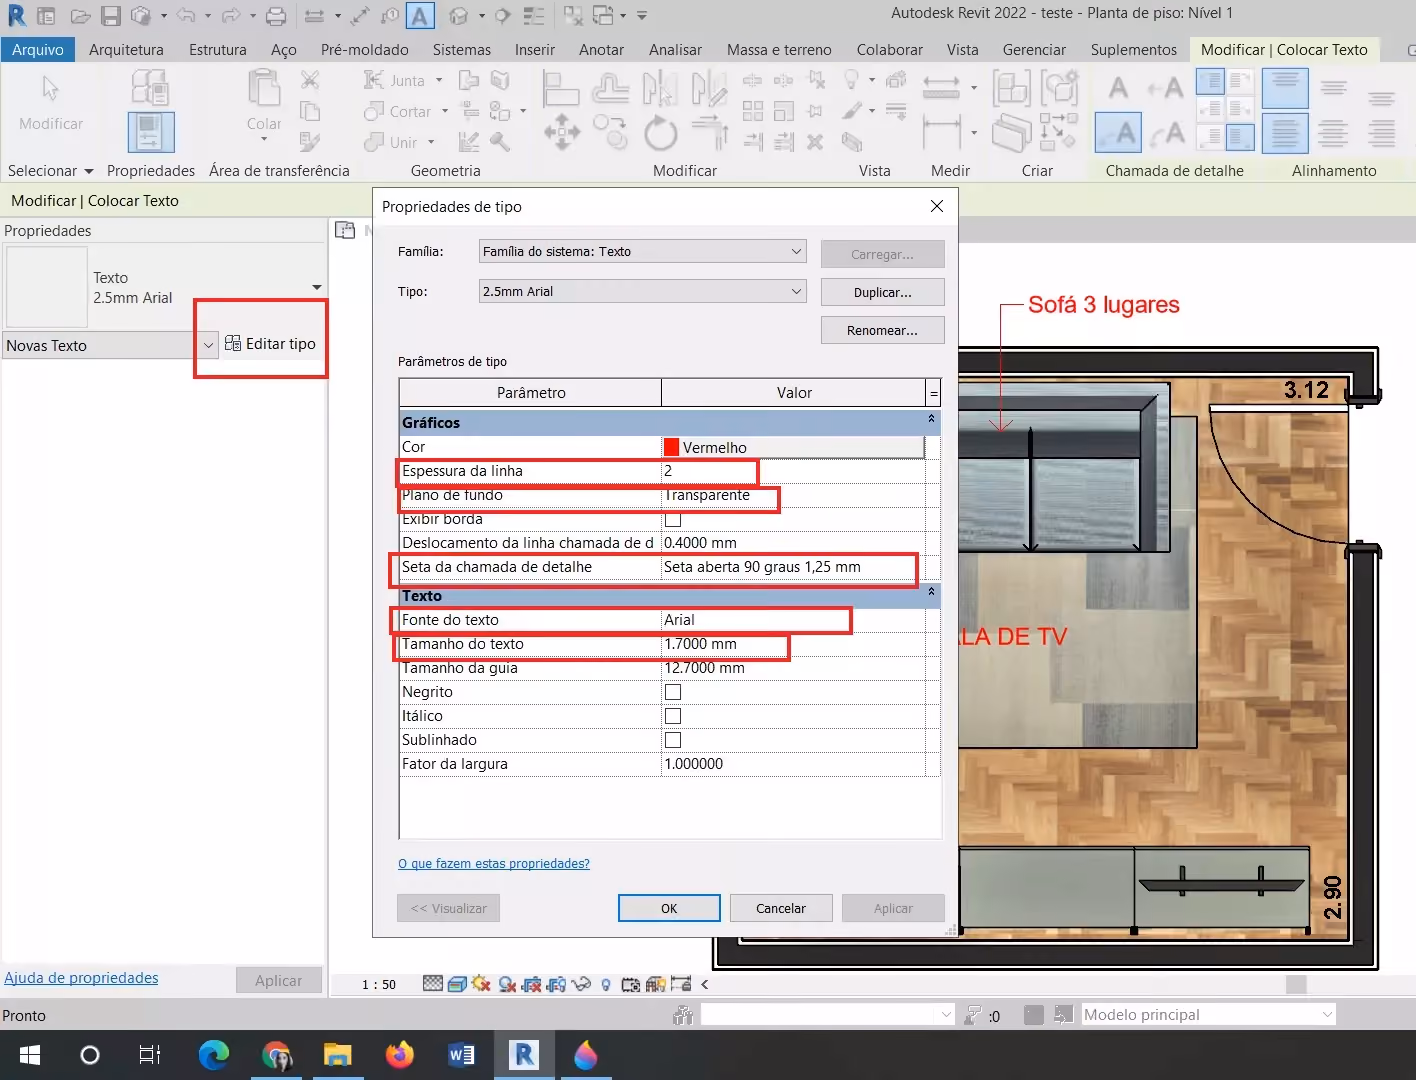Select the 'One segment leader' A icon

tap(1166, 88)
